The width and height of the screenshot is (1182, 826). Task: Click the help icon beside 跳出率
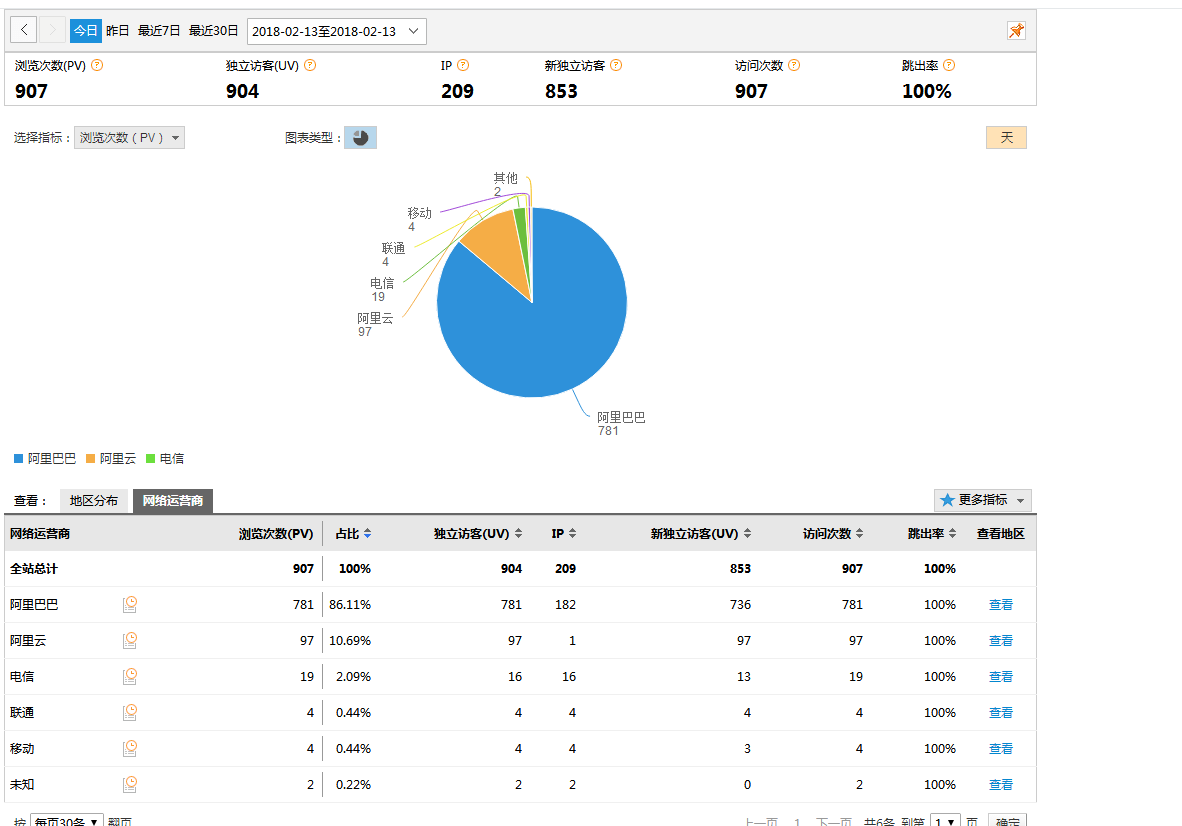(949, 65)
